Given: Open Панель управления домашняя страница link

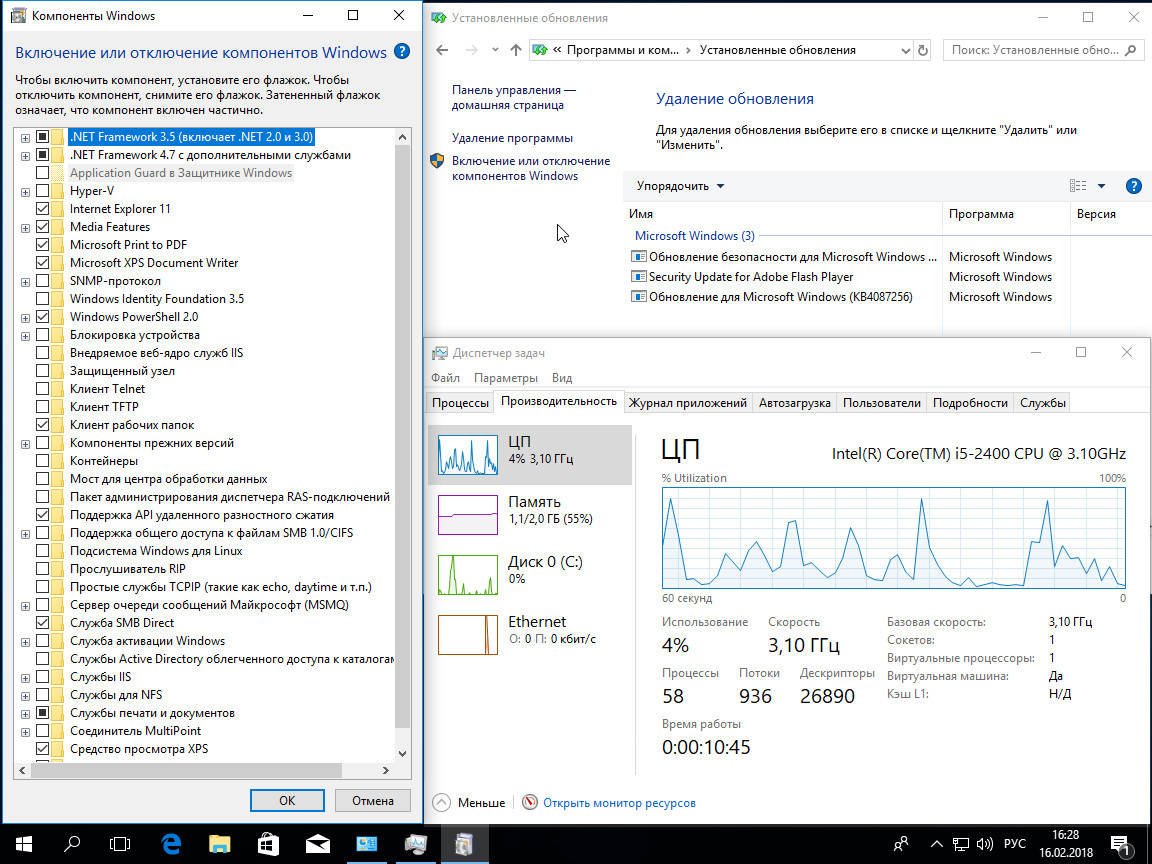Looking at the screenshot, I should point(514,97).
